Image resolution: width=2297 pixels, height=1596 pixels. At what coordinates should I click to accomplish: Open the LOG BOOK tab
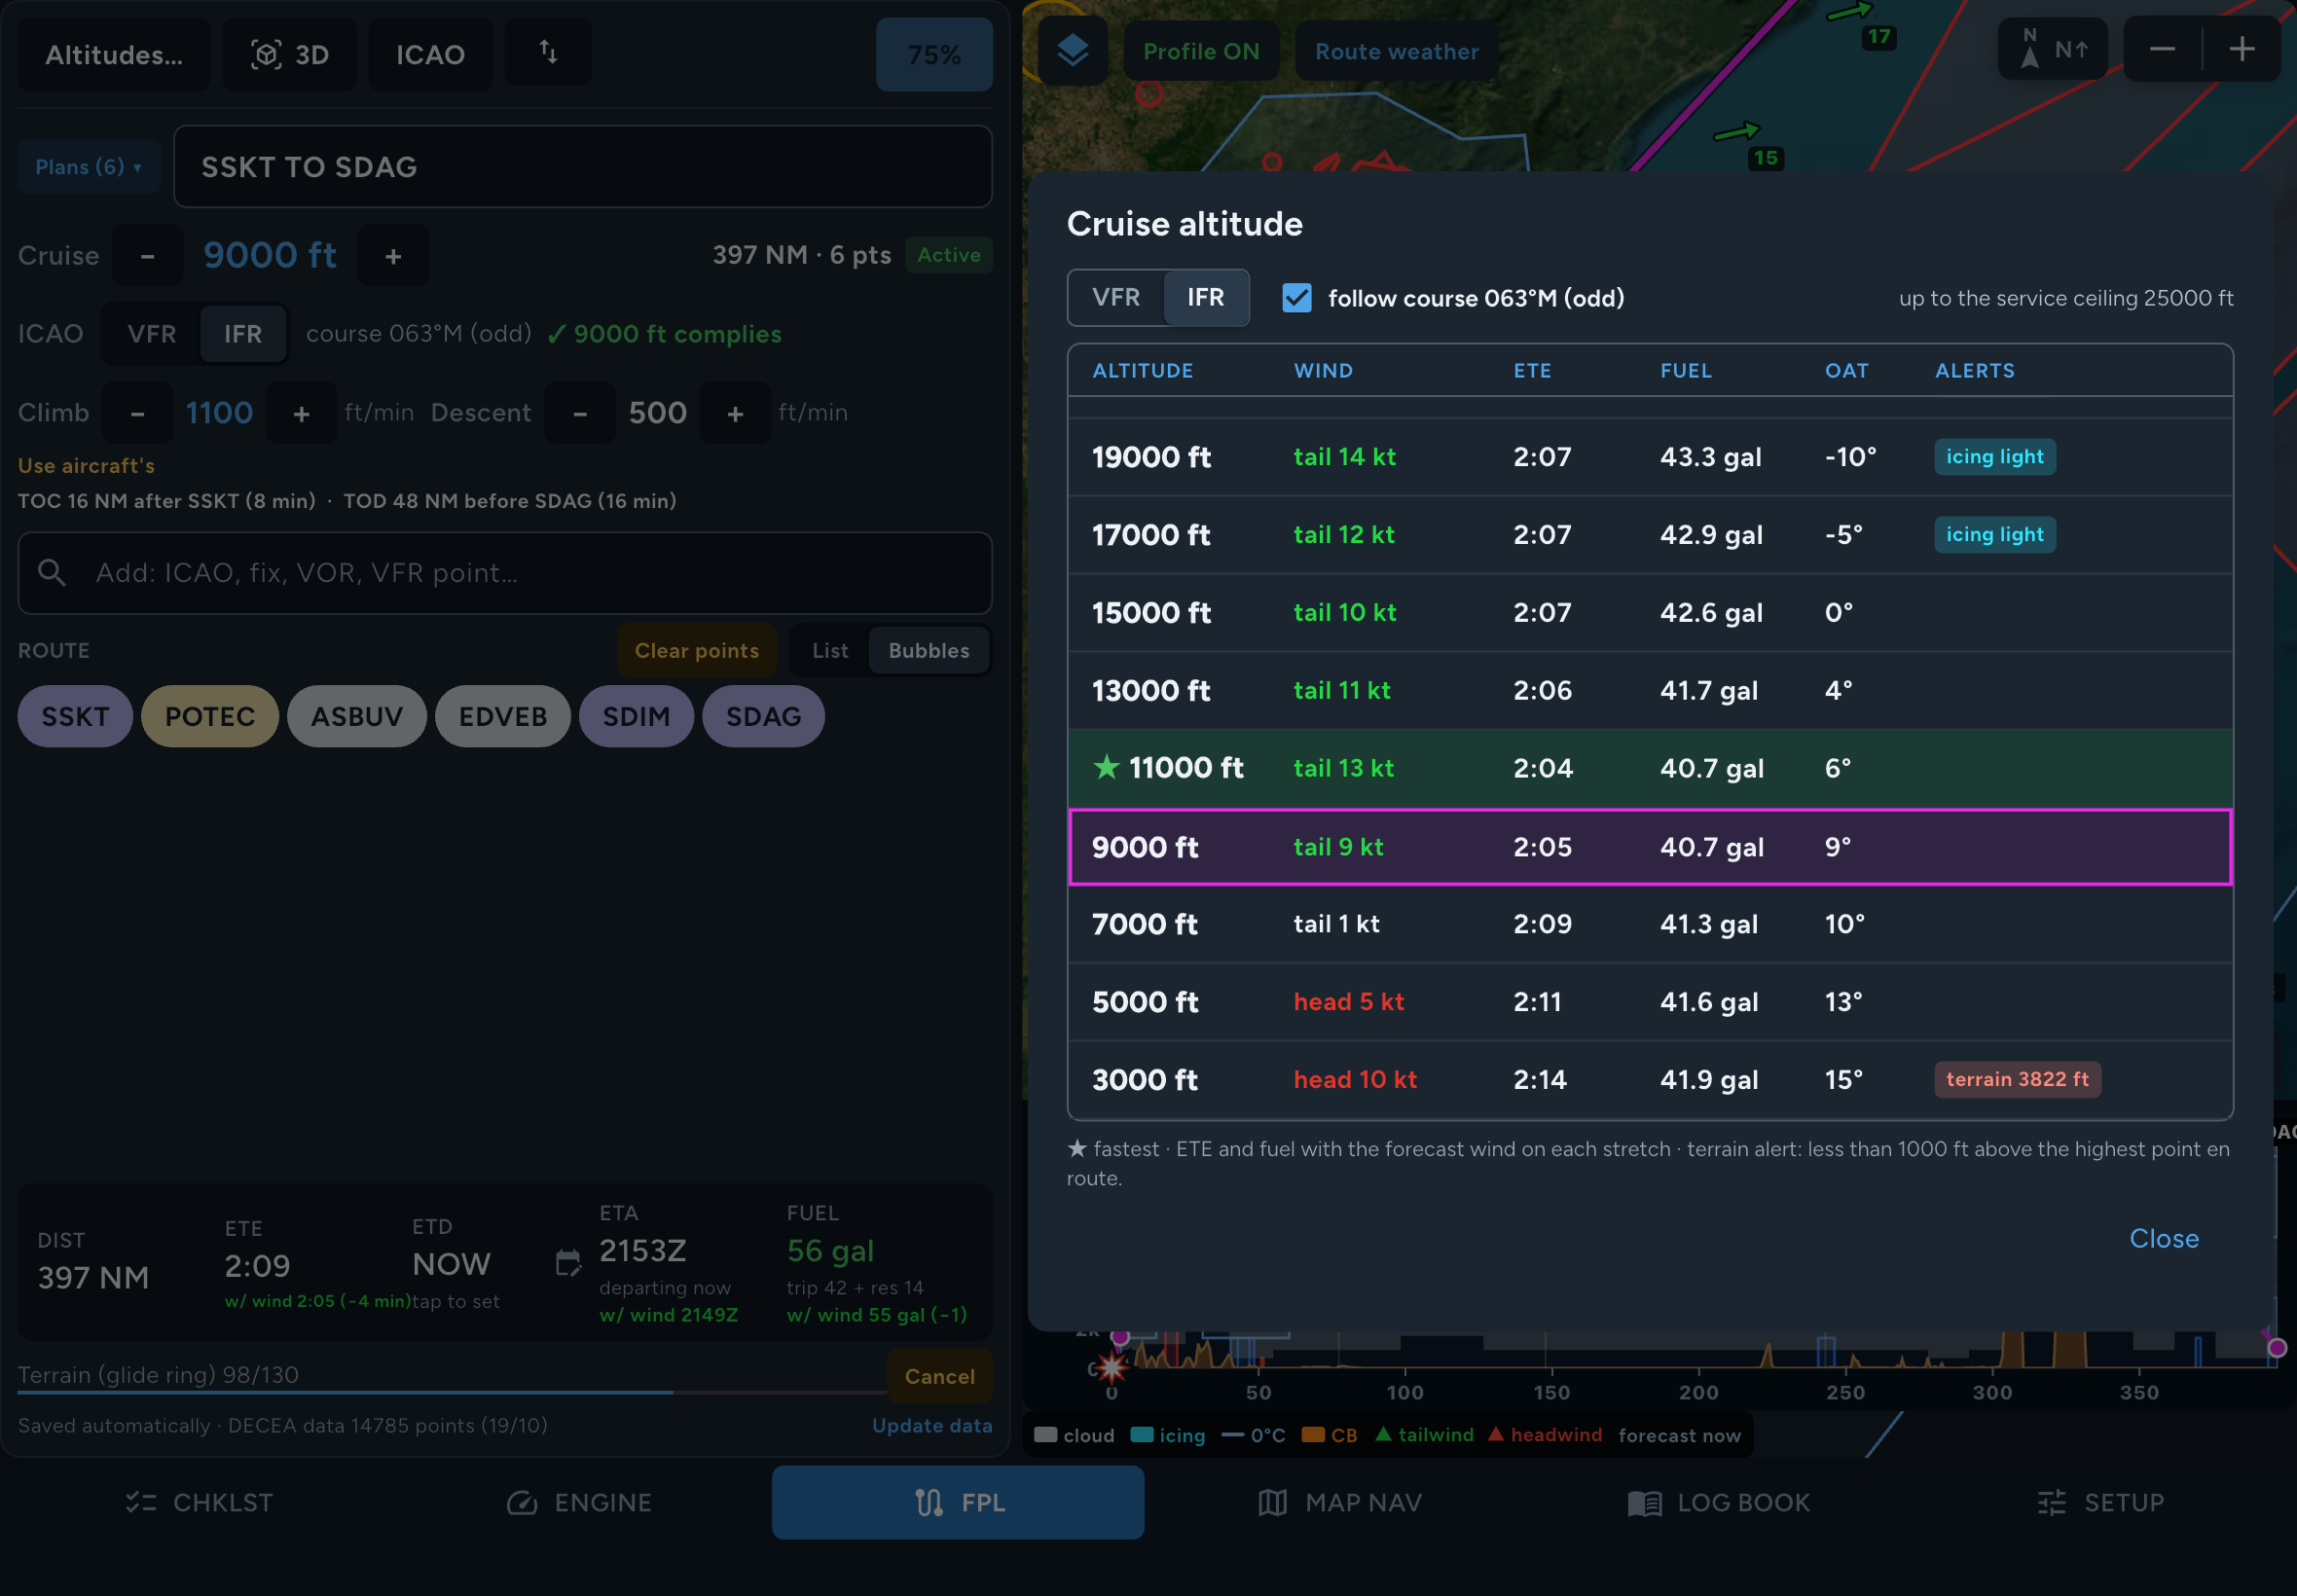(1719, 1502)
